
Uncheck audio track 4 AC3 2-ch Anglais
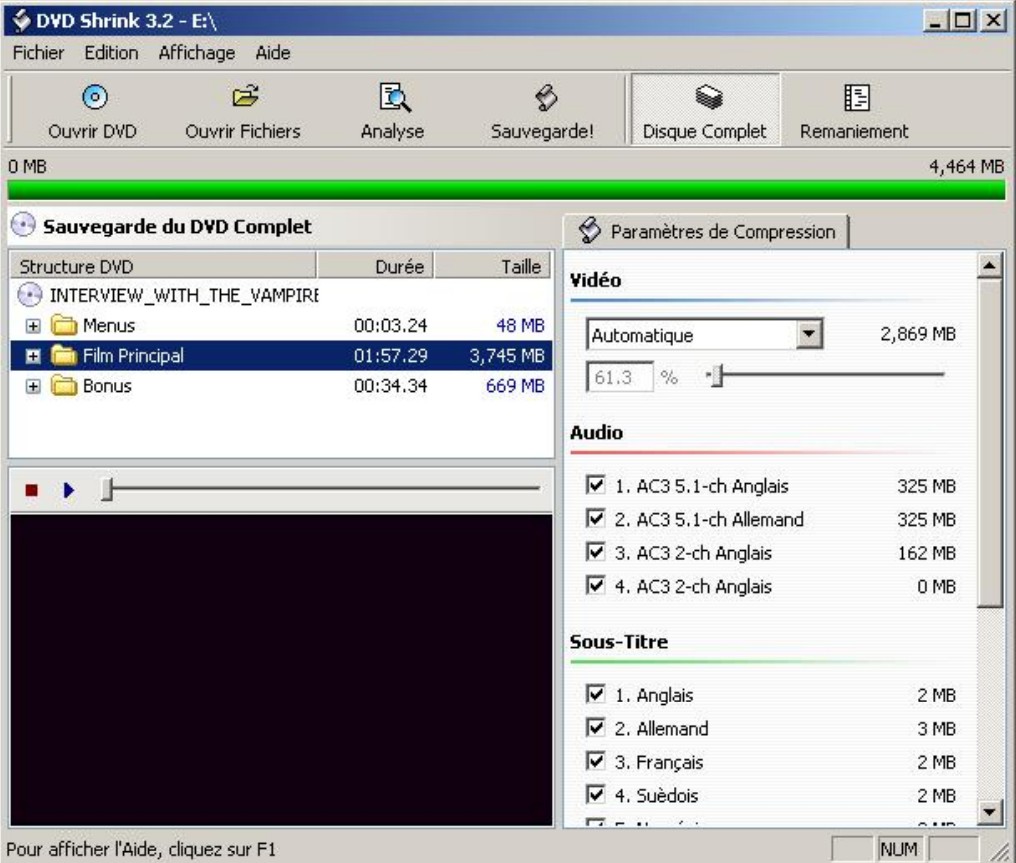coord(595,586)
